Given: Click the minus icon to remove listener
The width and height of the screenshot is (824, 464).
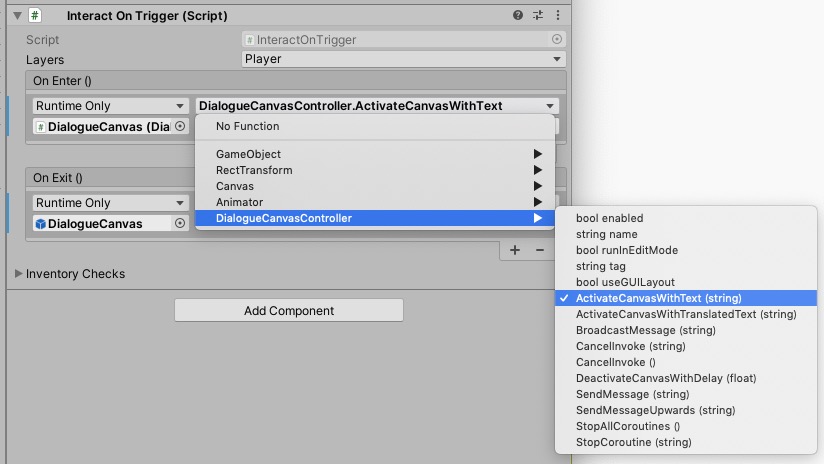Looking at the screenshot, I should pos(540,250).
